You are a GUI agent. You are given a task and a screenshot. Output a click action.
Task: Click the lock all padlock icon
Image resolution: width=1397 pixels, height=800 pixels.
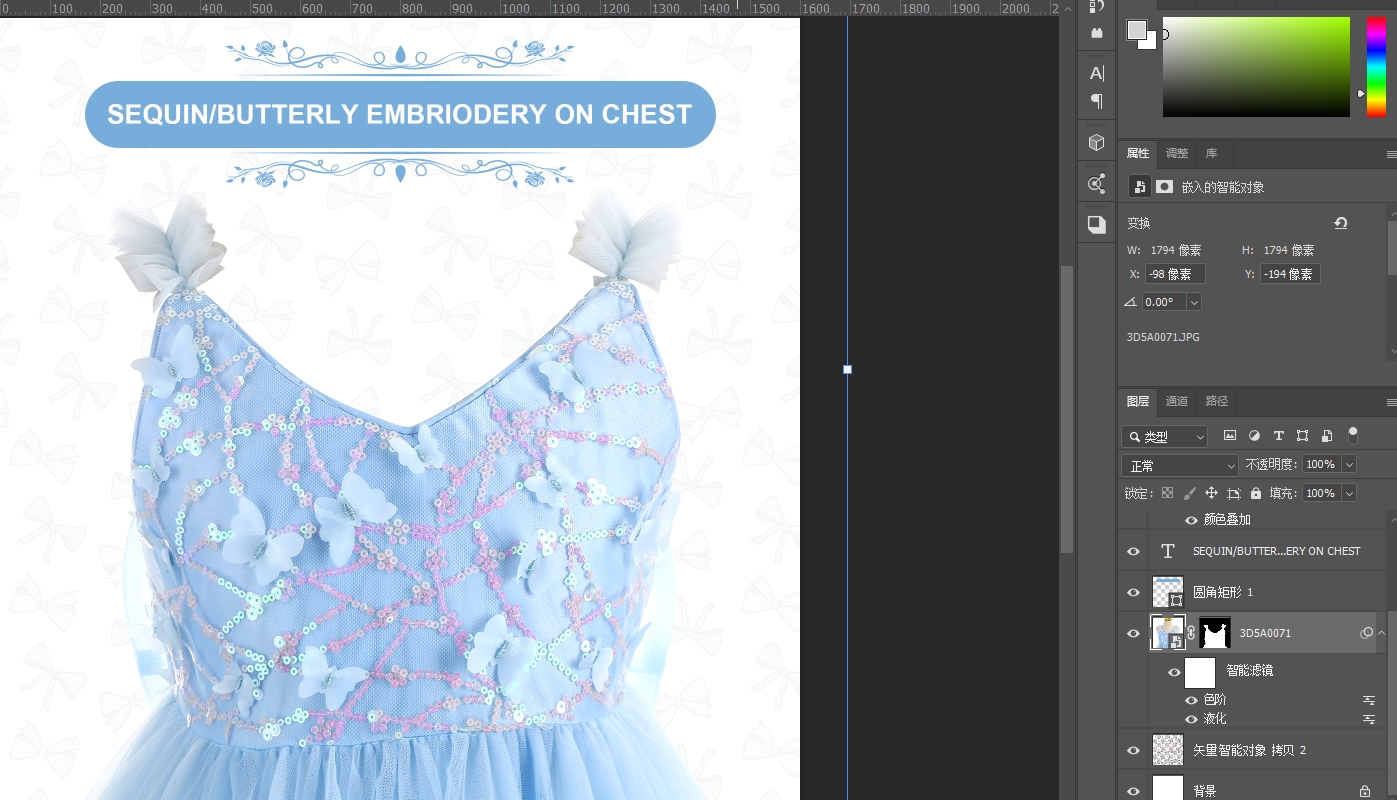click(x=1256, y=493)
